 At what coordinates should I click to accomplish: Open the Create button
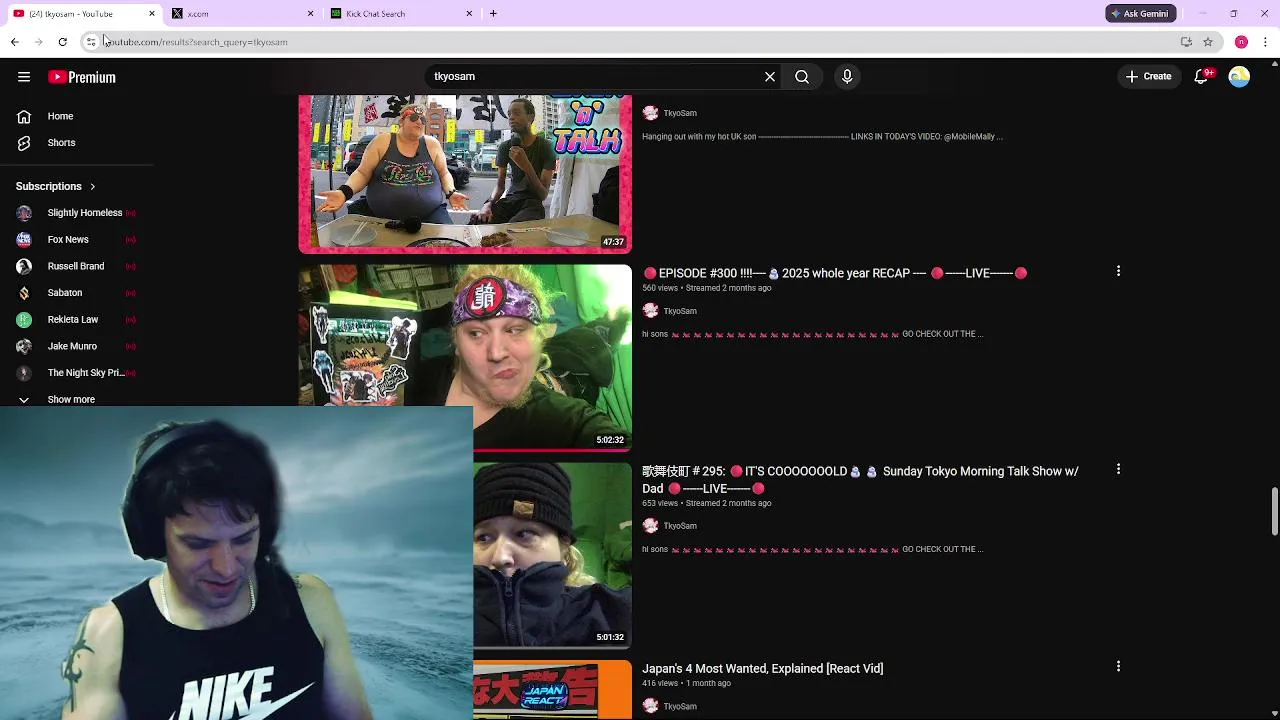(1148, 76)
